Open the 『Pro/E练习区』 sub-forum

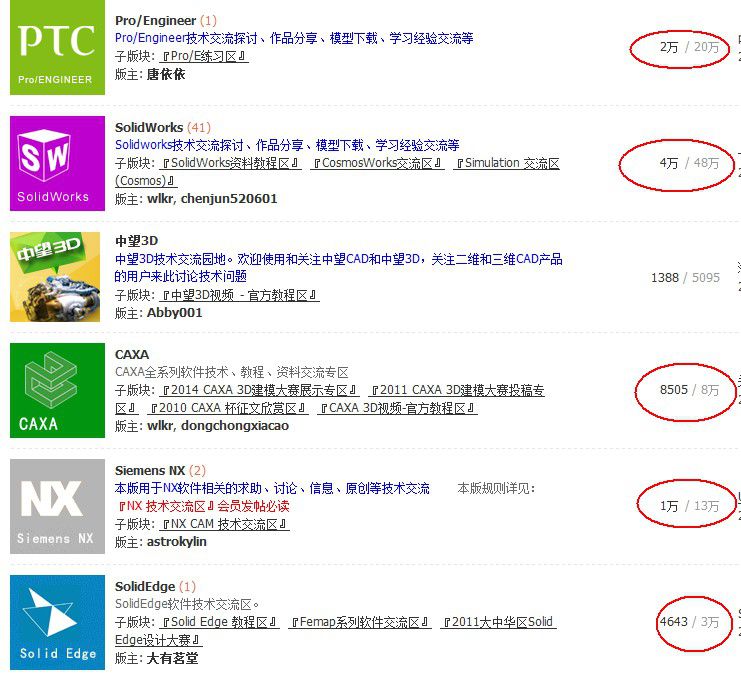204,56
